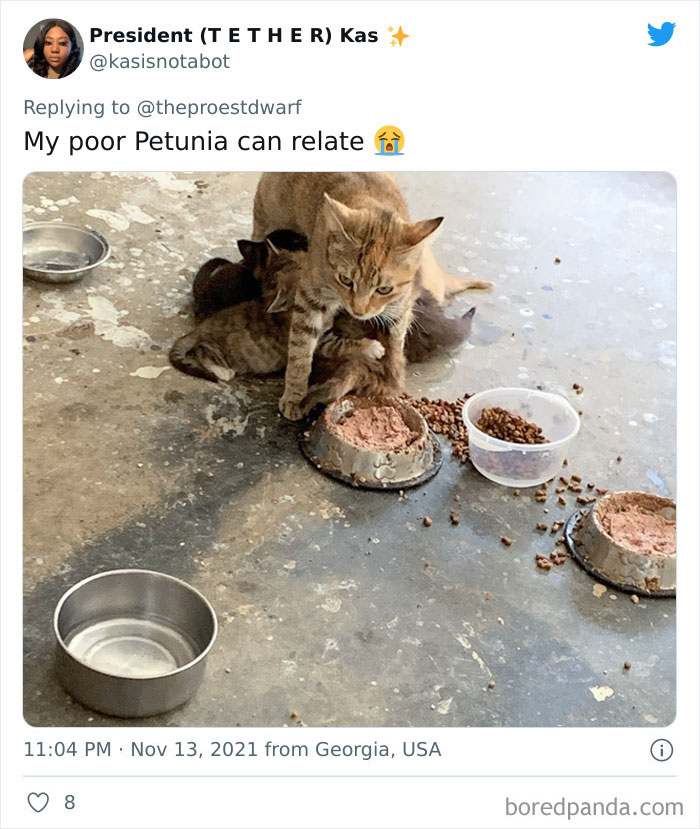Open the tweet info circle icon
The image size is (700, 829).
[x=661, y=750]
